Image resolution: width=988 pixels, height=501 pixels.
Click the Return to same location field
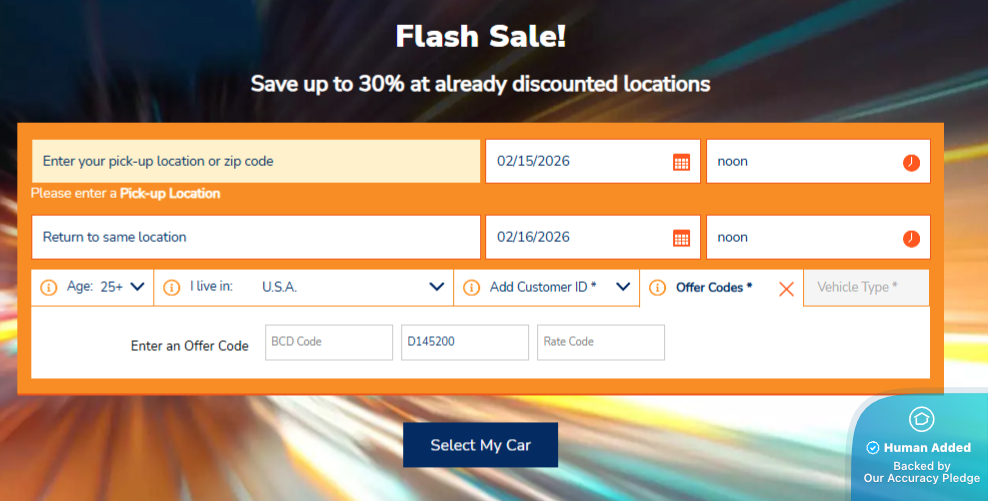[x=256, y=238]
